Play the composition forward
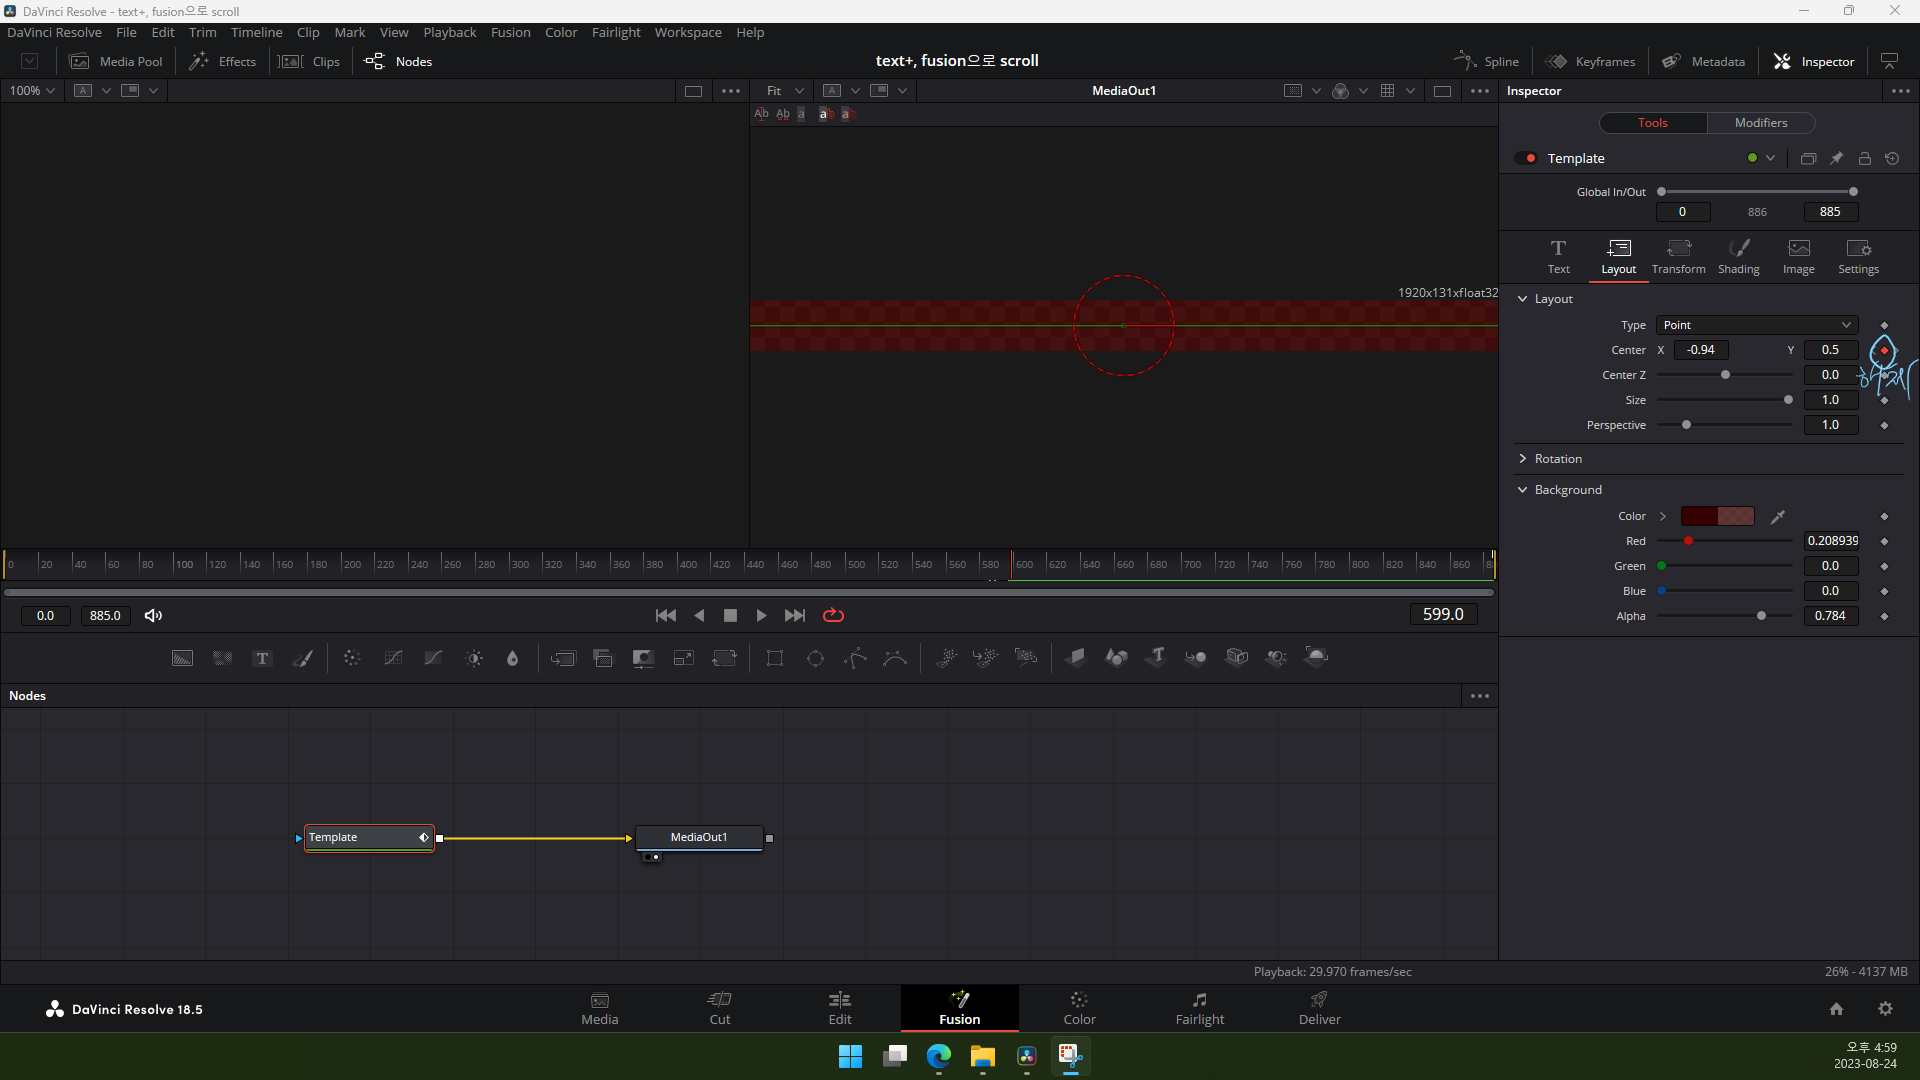1920x1080 pixels. 762,615
